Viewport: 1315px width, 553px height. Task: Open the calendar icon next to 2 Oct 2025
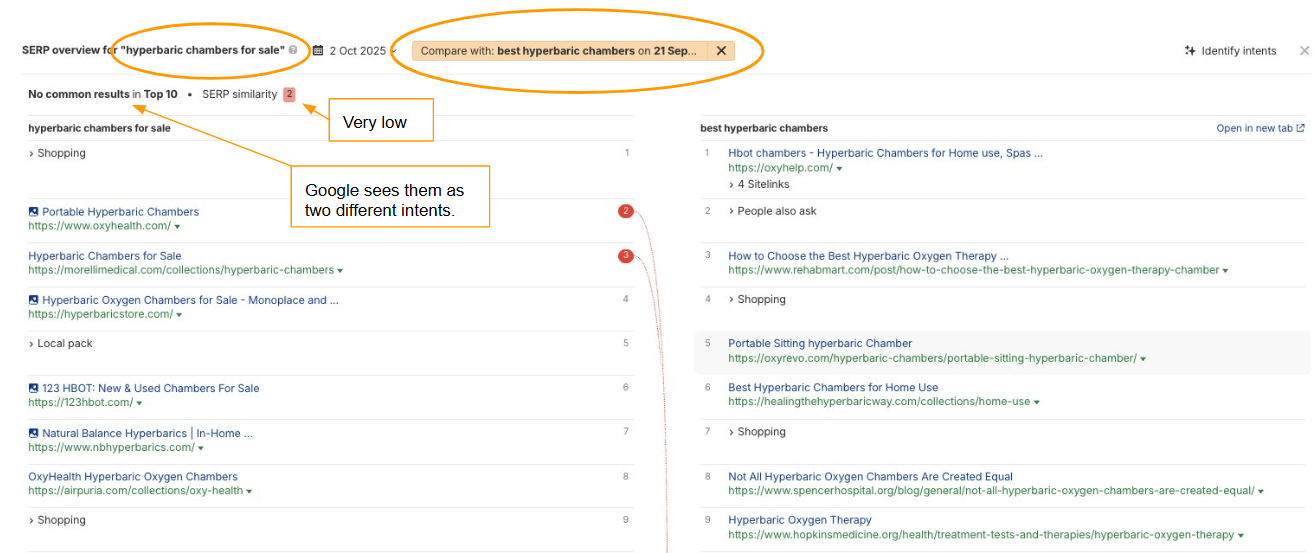pos(318,50)
